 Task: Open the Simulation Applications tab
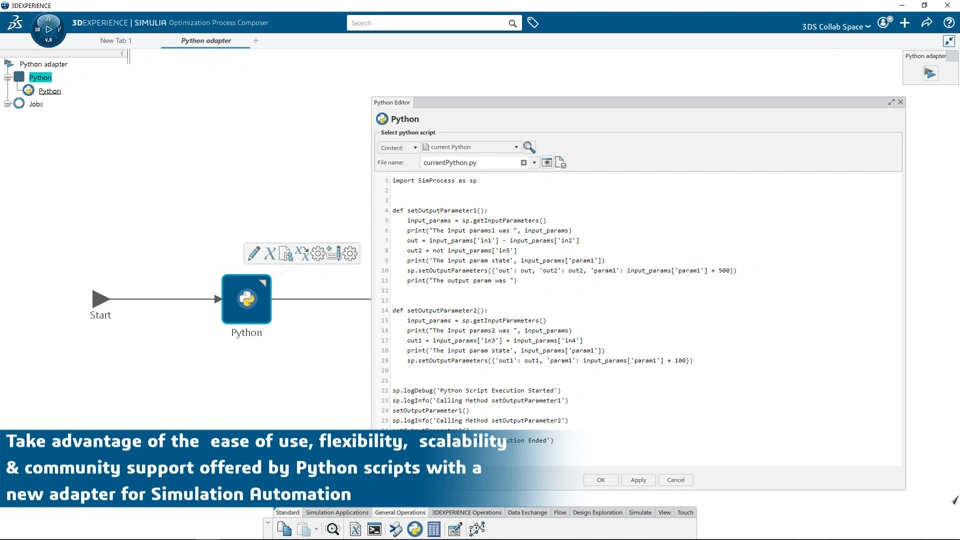point(337,512)
